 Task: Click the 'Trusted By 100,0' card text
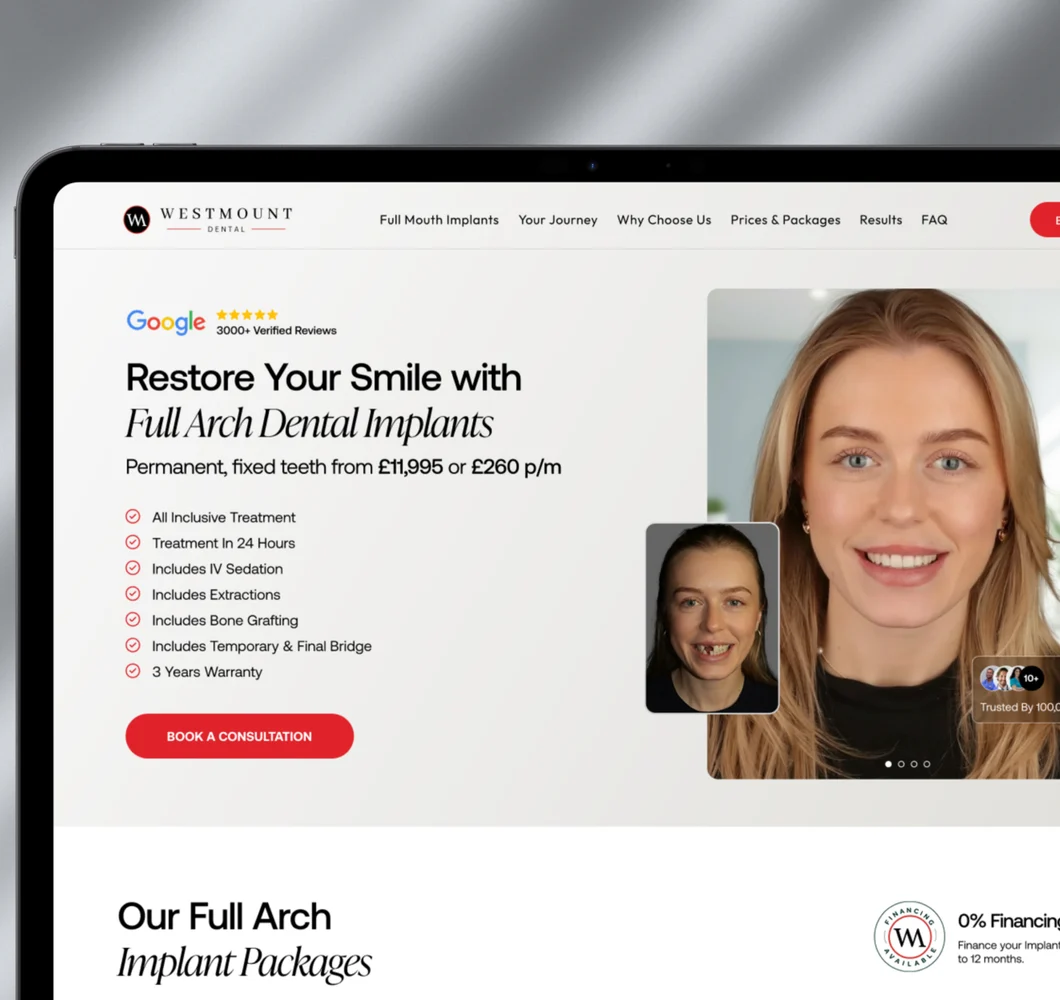(1019, 707)
